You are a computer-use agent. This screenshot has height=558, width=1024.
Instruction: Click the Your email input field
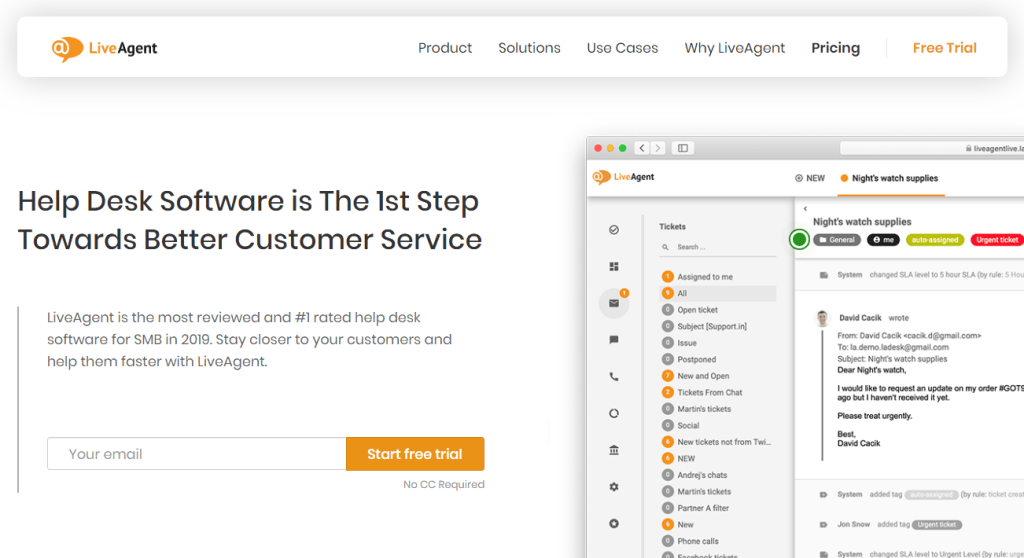197,454
